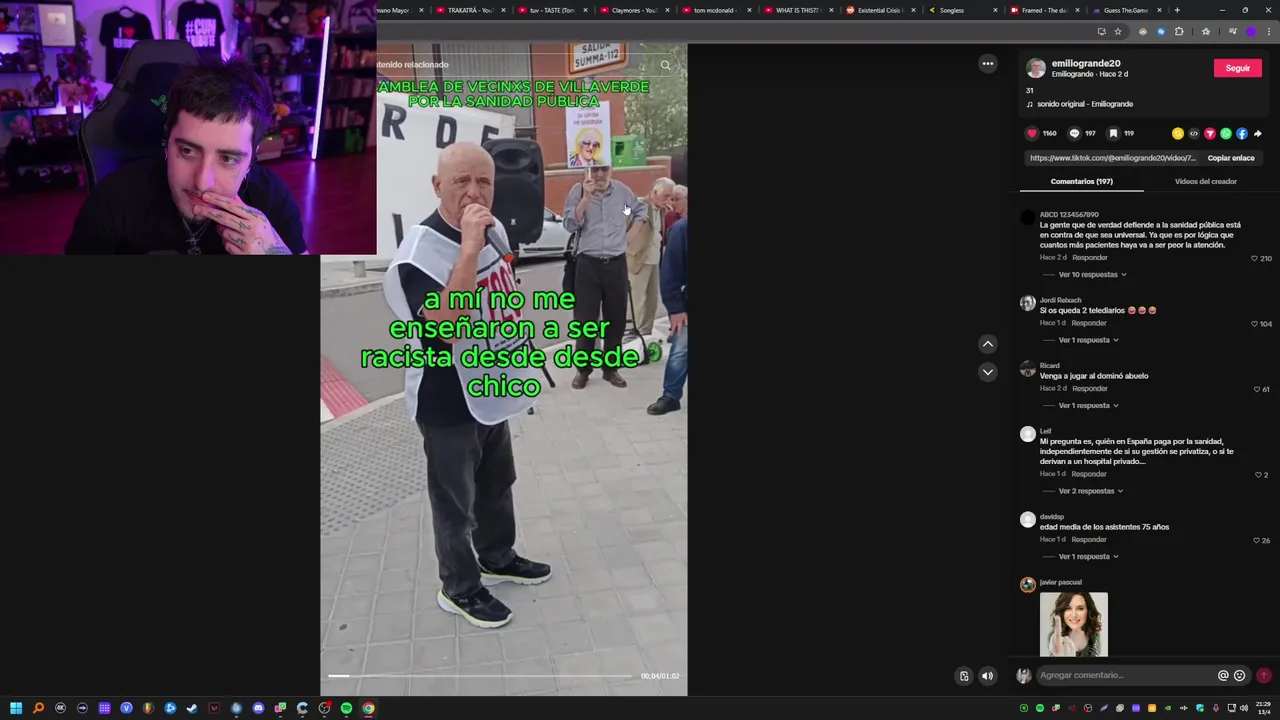This screenshot has width=1280, height=720.
Task: Share the video to WhatsApp
Action: (1226, 133)
